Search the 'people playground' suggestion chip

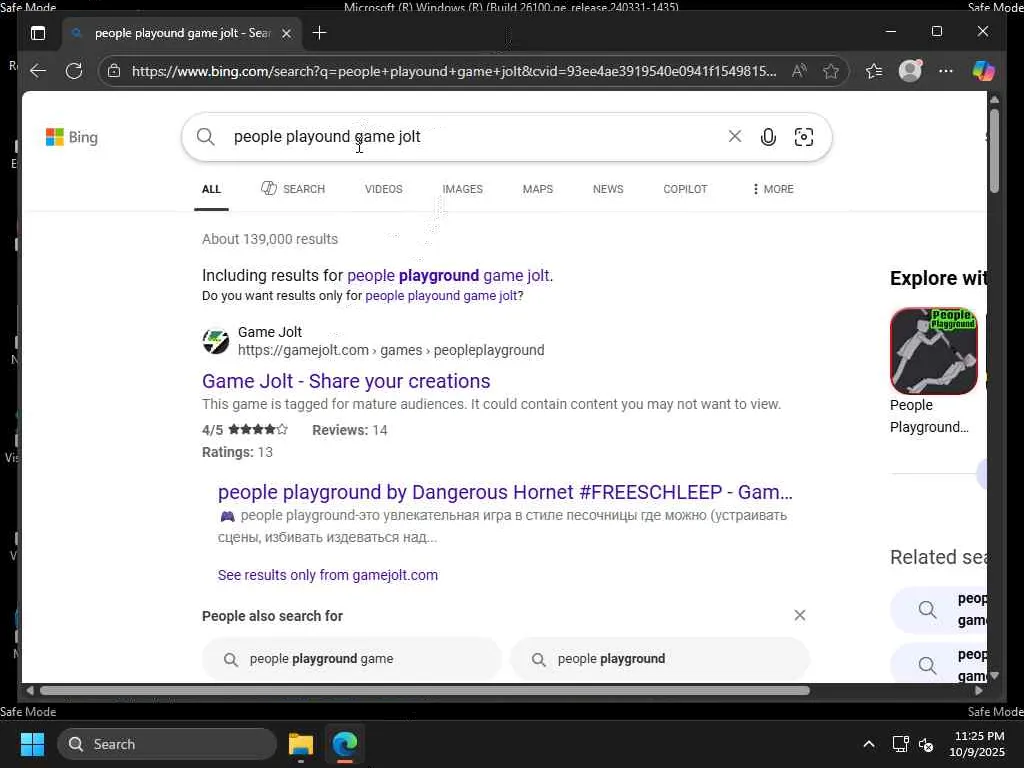coord(660,659)
